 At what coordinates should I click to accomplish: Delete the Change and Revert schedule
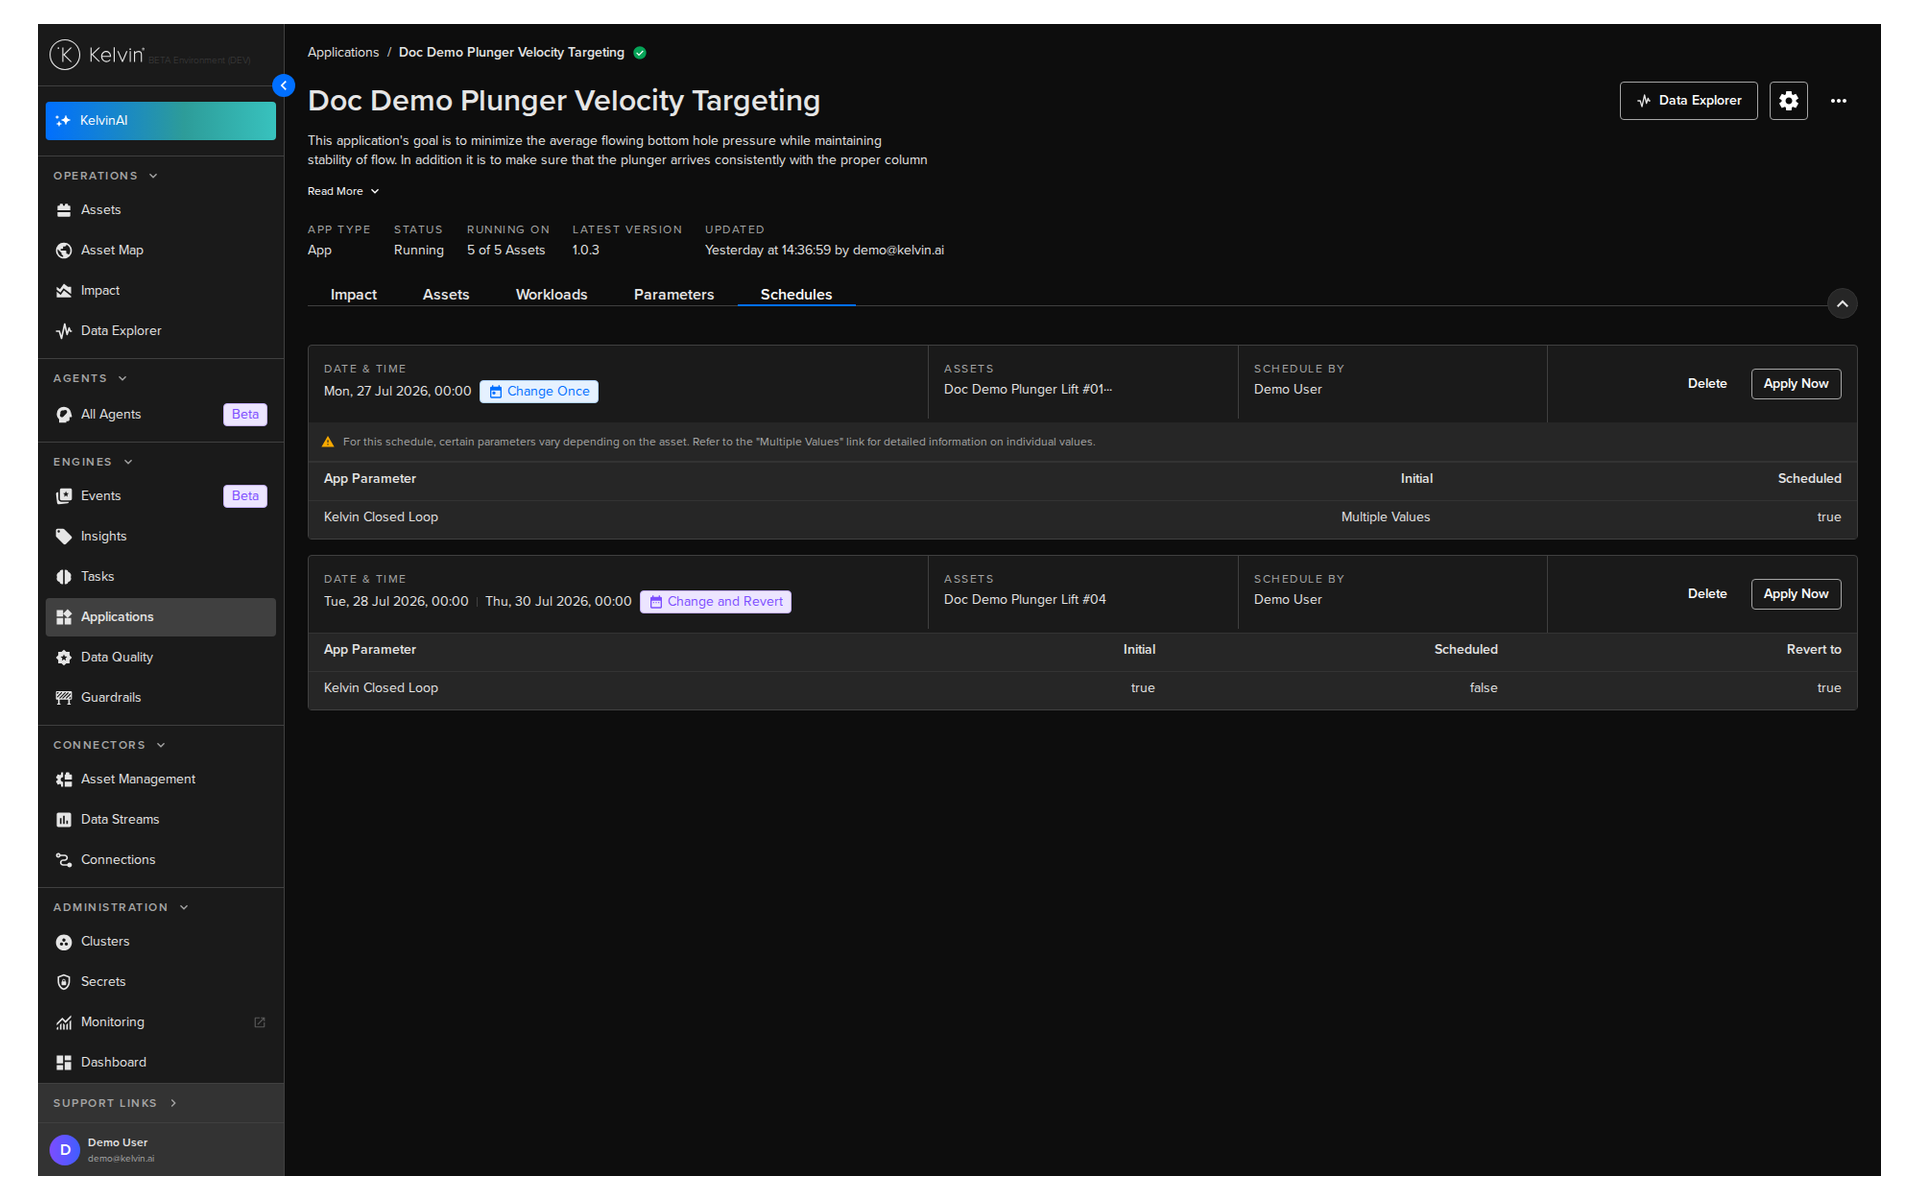(1707, 594)
